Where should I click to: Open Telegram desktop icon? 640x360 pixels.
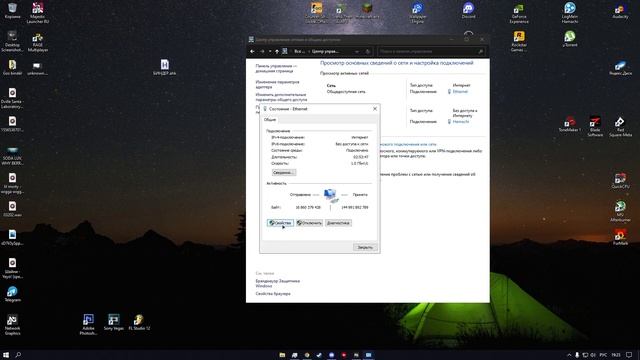12,294
